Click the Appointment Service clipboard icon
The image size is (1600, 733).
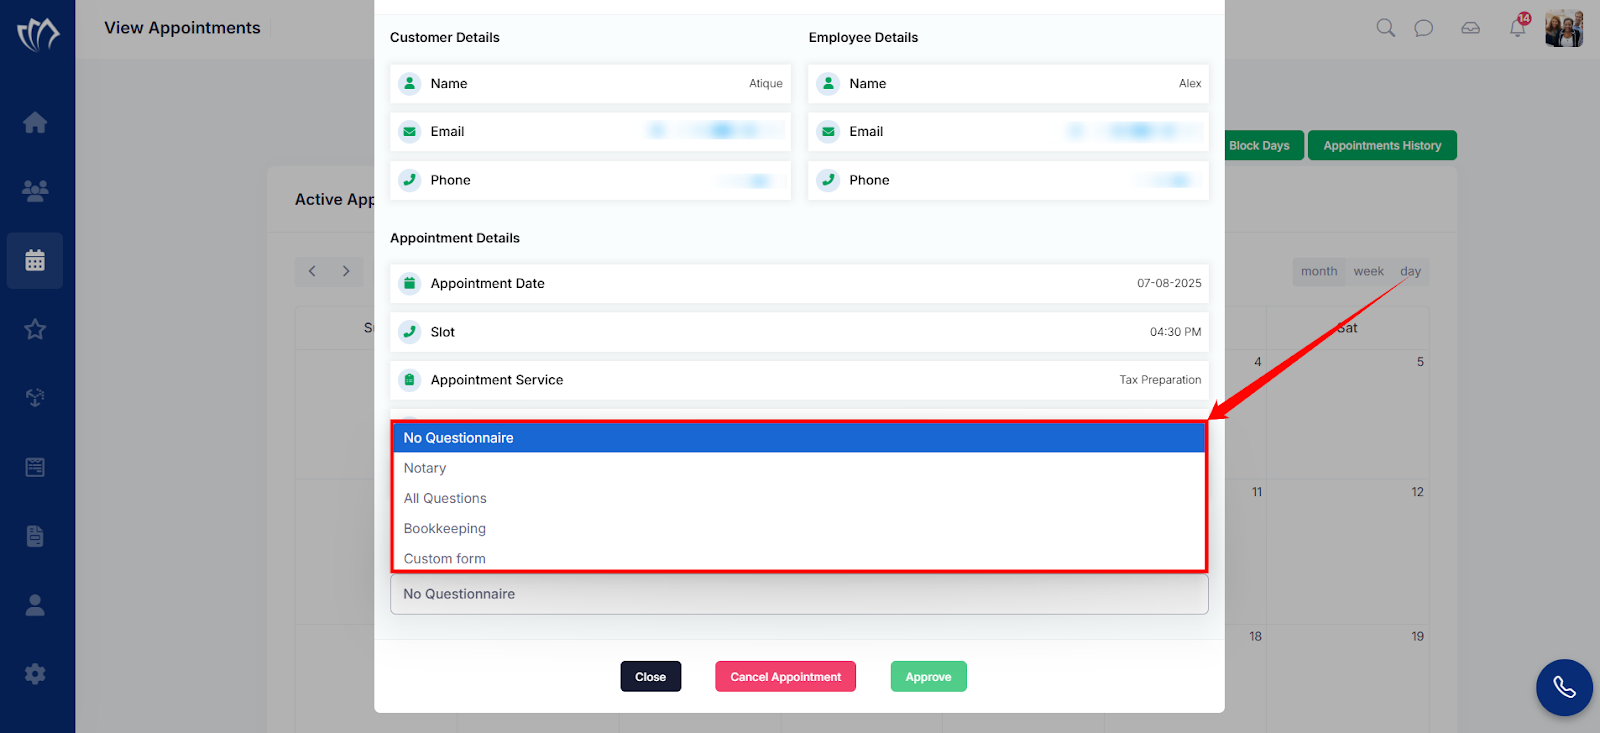(409, 380)
